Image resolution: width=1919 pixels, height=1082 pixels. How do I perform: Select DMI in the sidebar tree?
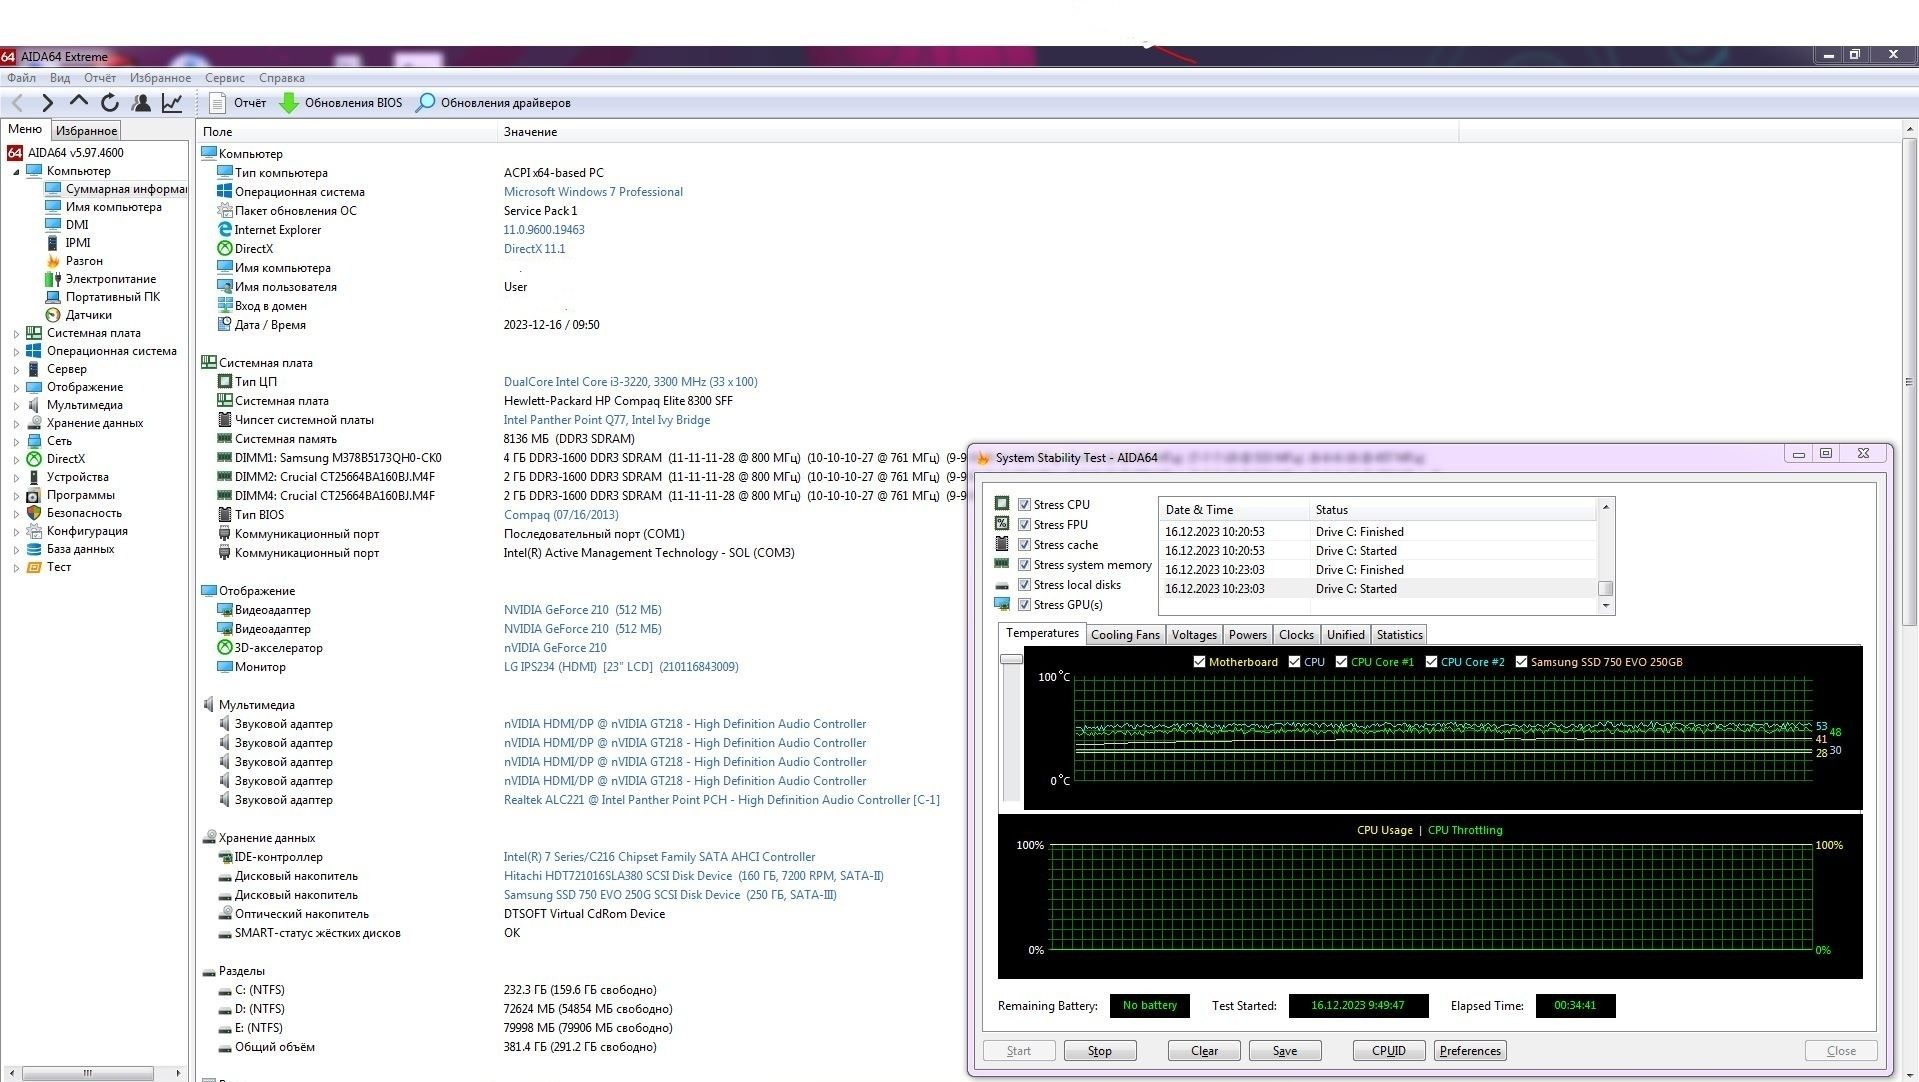pyautogui.click(x=77, y=225)
